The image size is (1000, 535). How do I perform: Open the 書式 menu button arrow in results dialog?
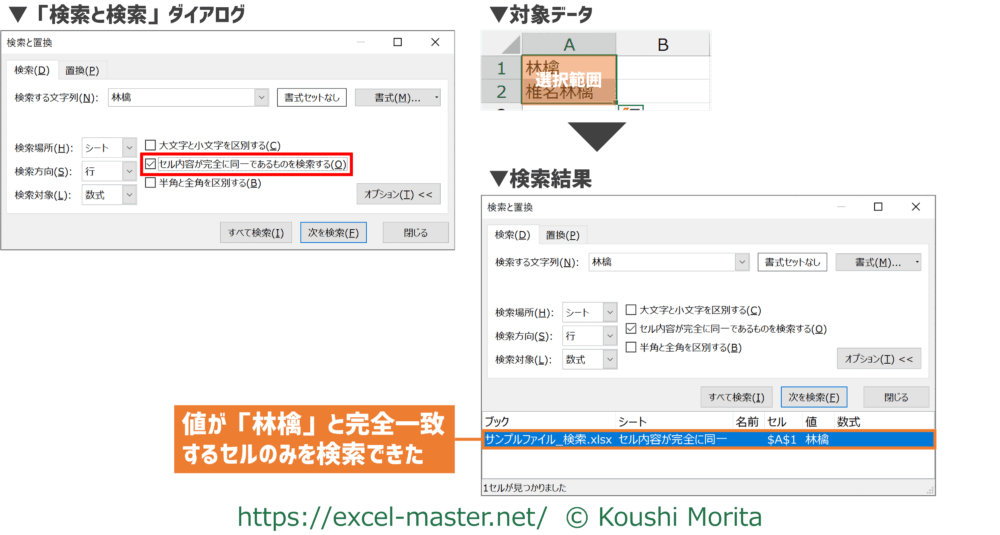[917, 262]
